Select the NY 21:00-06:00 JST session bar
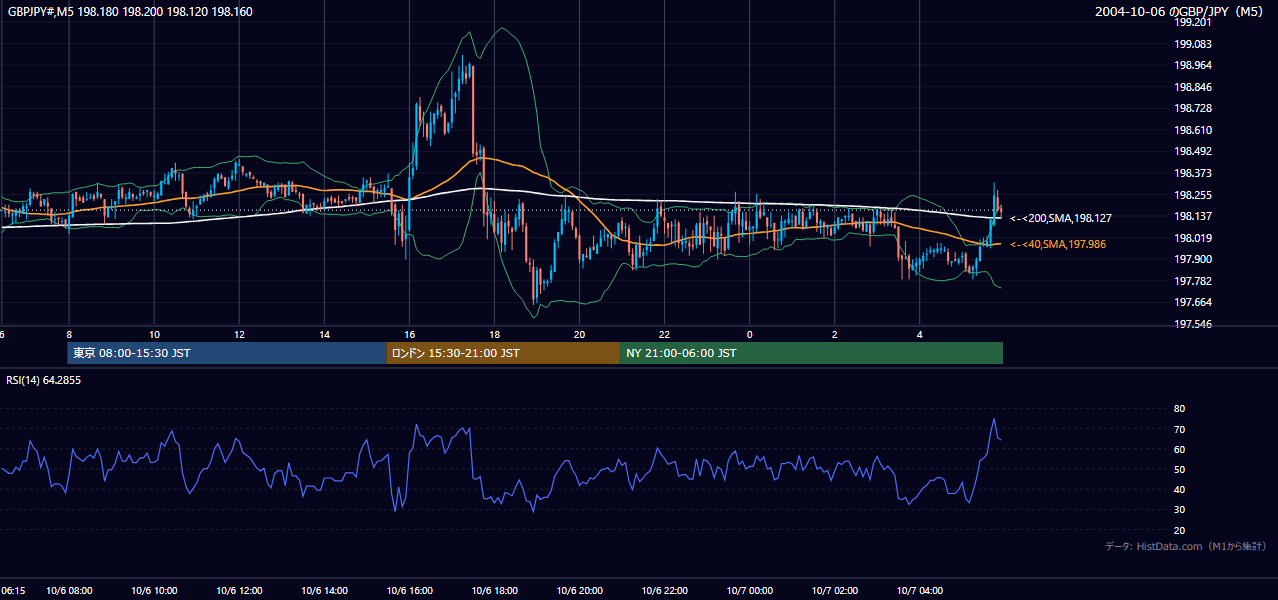This screenshot has height=600, width=1278. [x=811, y=353]
